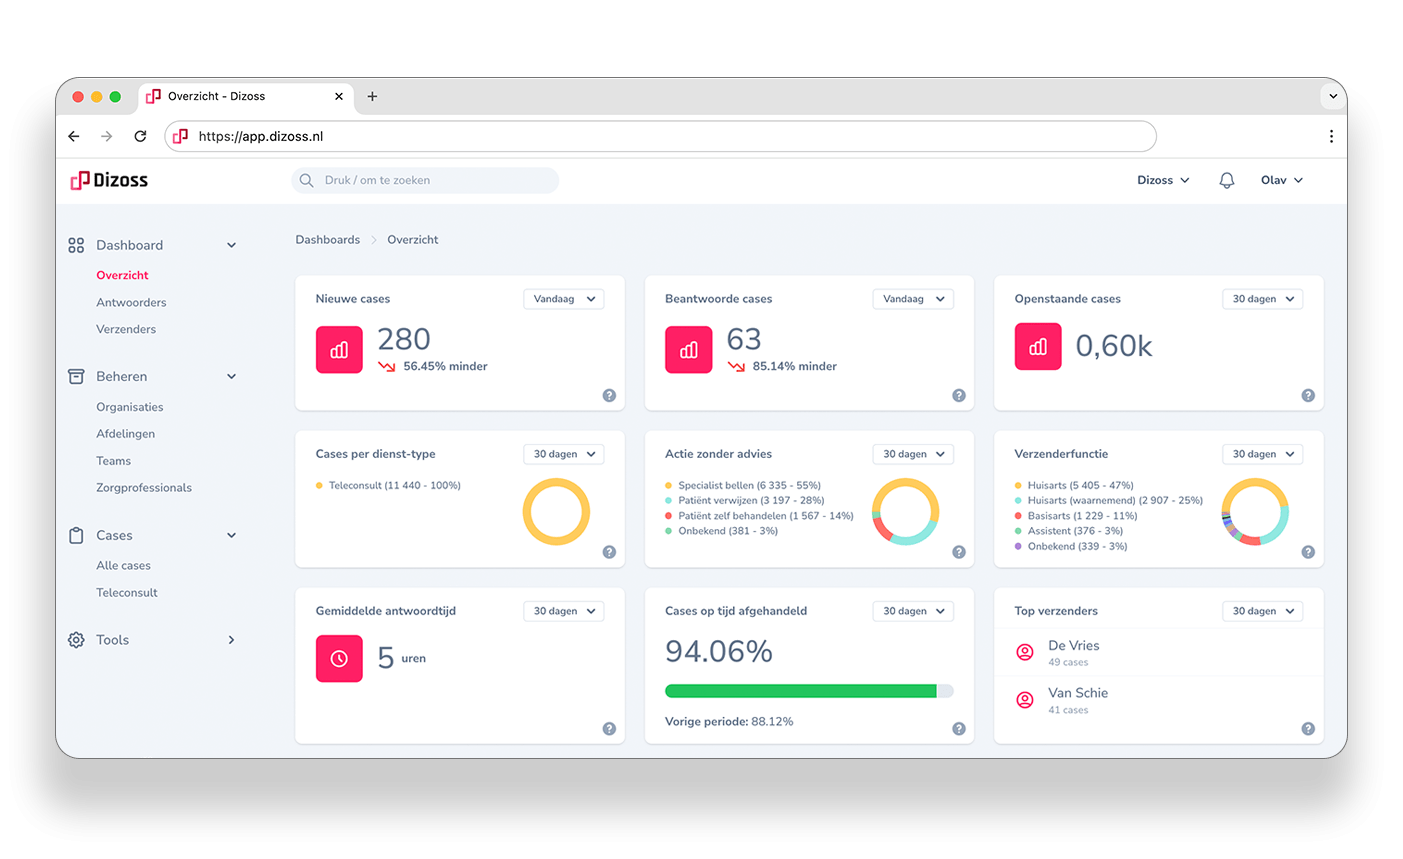
Task: Go to Zorgprofessionals under Beheren
Action: (144, 487)
